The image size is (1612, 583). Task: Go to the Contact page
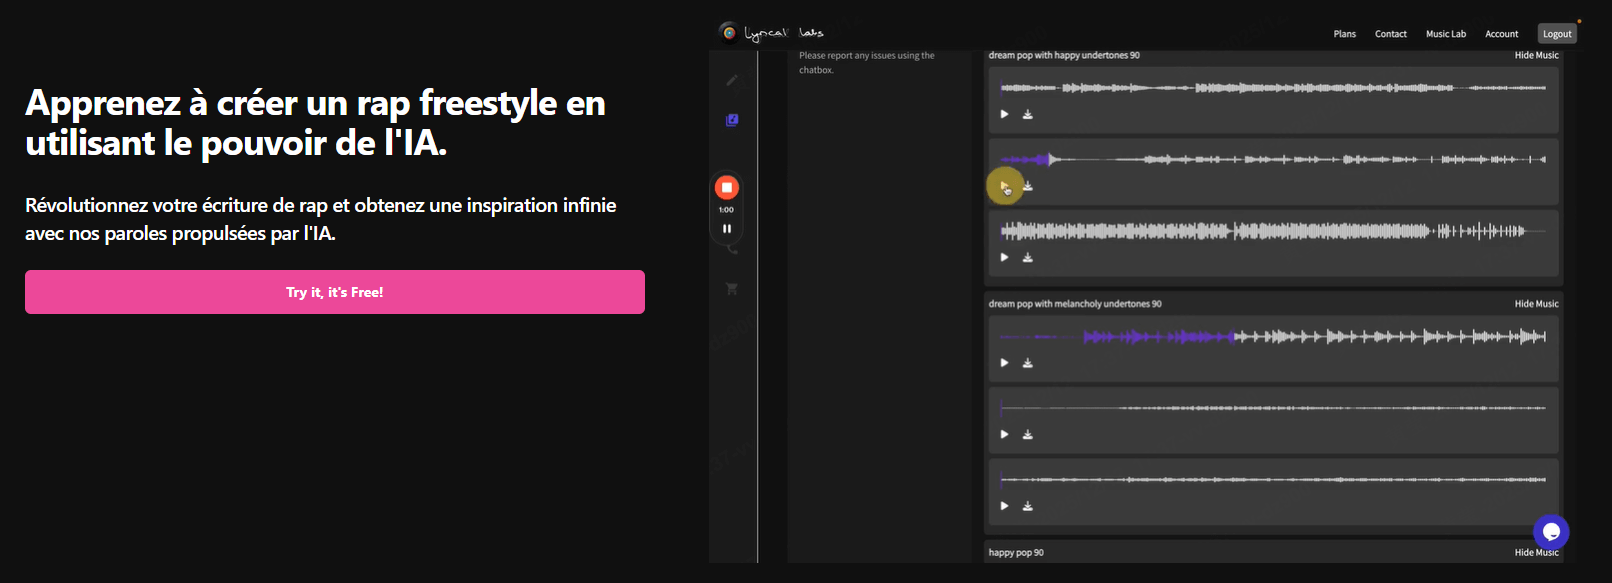pos(1391,34)
